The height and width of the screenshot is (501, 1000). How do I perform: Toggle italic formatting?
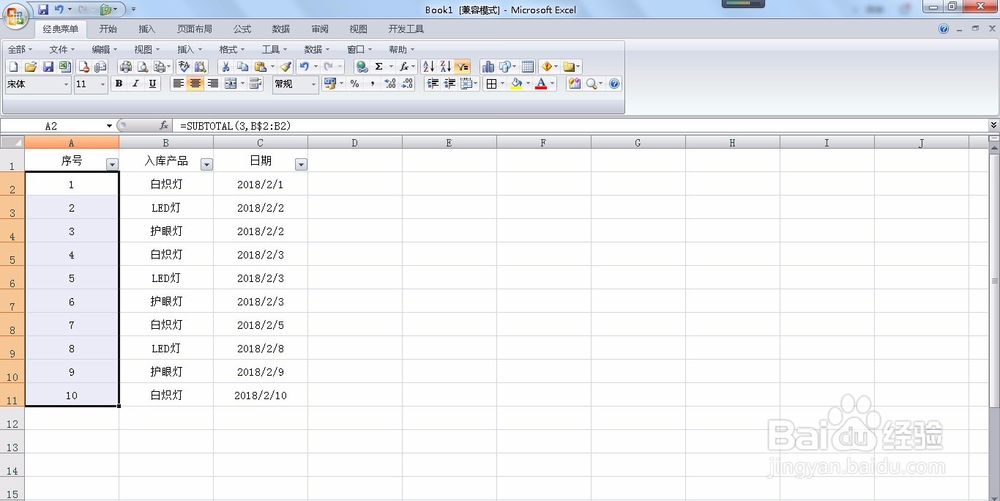tap(135, 84)
